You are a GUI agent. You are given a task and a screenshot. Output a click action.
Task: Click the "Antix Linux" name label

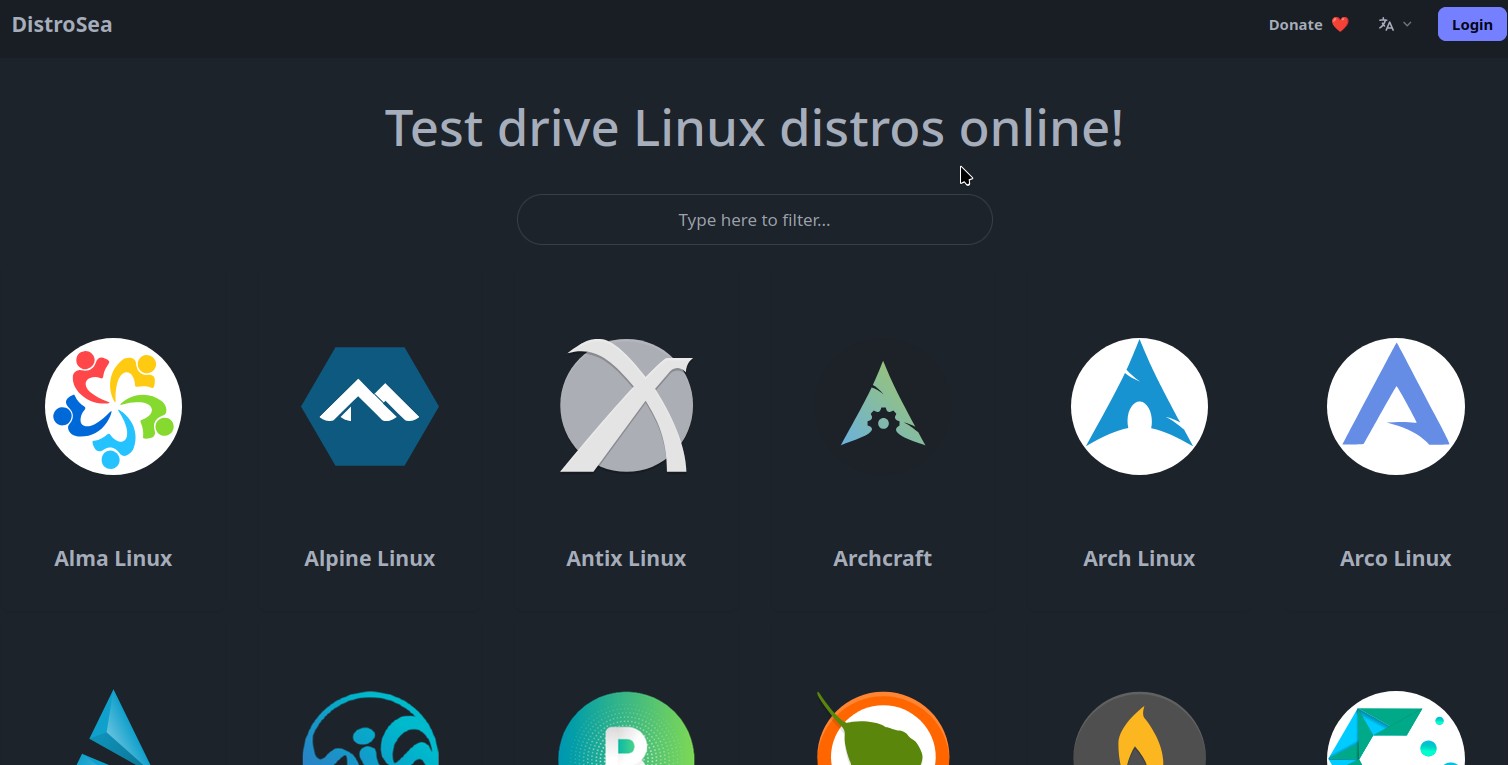626,558
